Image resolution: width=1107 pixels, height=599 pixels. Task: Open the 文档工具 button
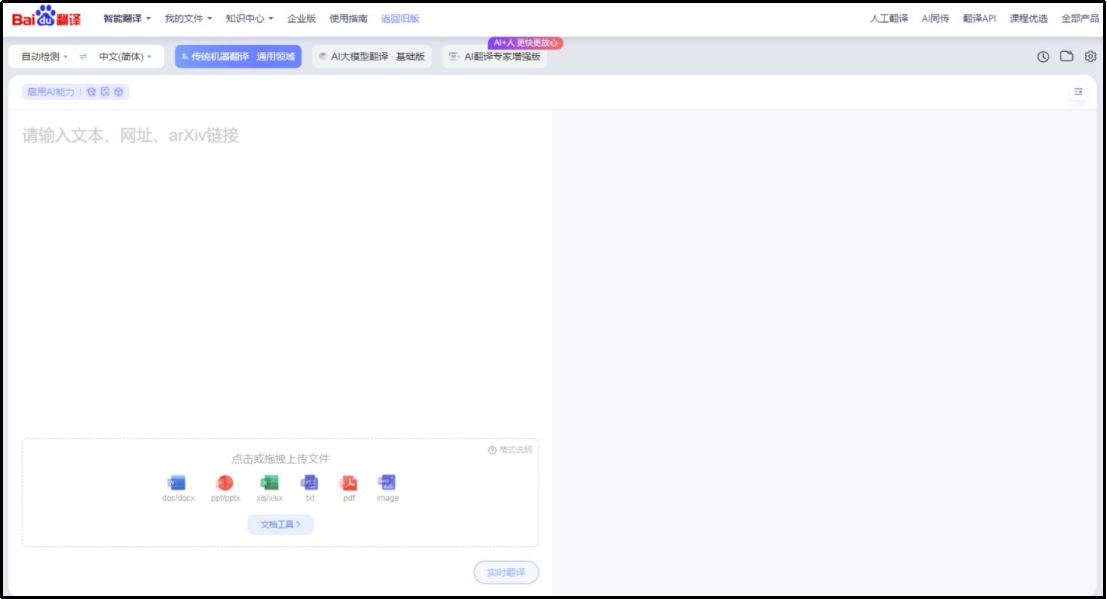[x=280, y=524]
